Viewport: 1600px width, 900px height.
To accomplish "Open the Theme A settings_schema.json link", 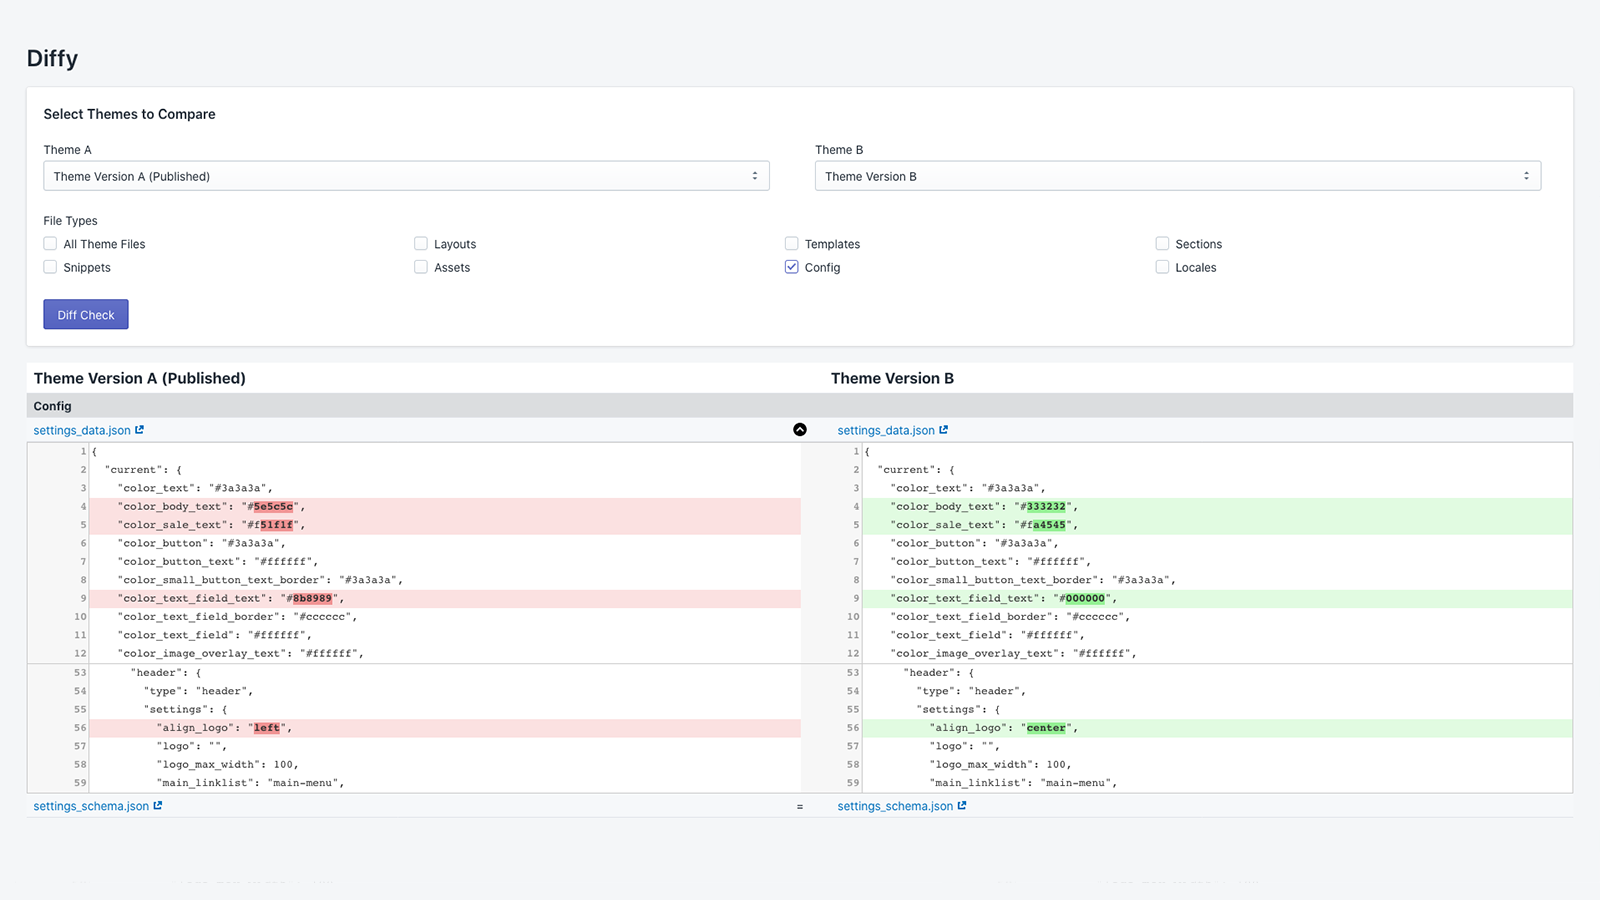I will click(89, 805).
